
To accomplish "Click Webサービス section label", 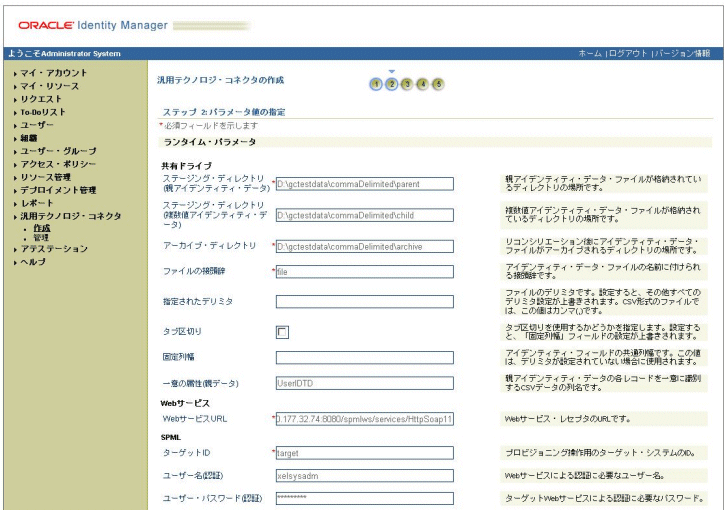I will (x=185, y=403).
